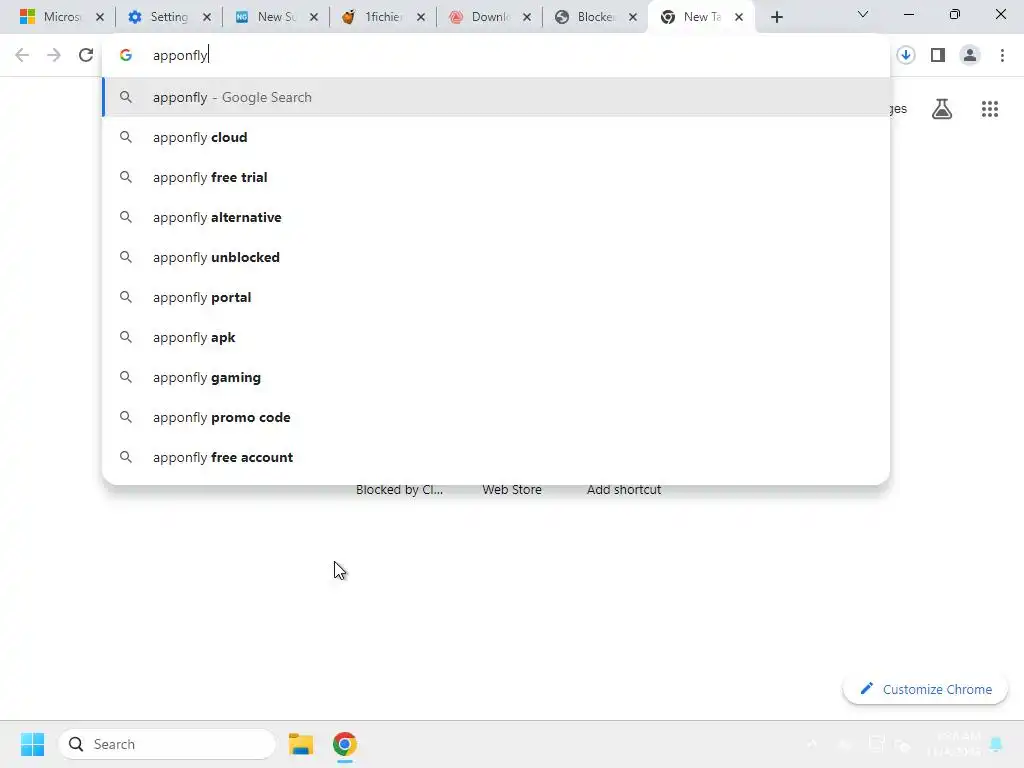Select the 'apponfly cloud' suggestion

[496, 137]
